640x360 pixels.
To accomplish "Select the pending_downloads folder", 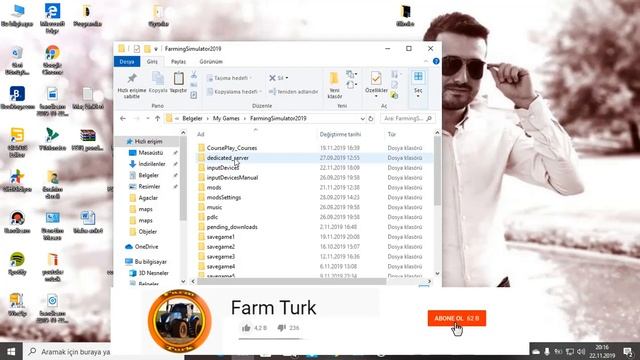I will click(x=232, y=227).
